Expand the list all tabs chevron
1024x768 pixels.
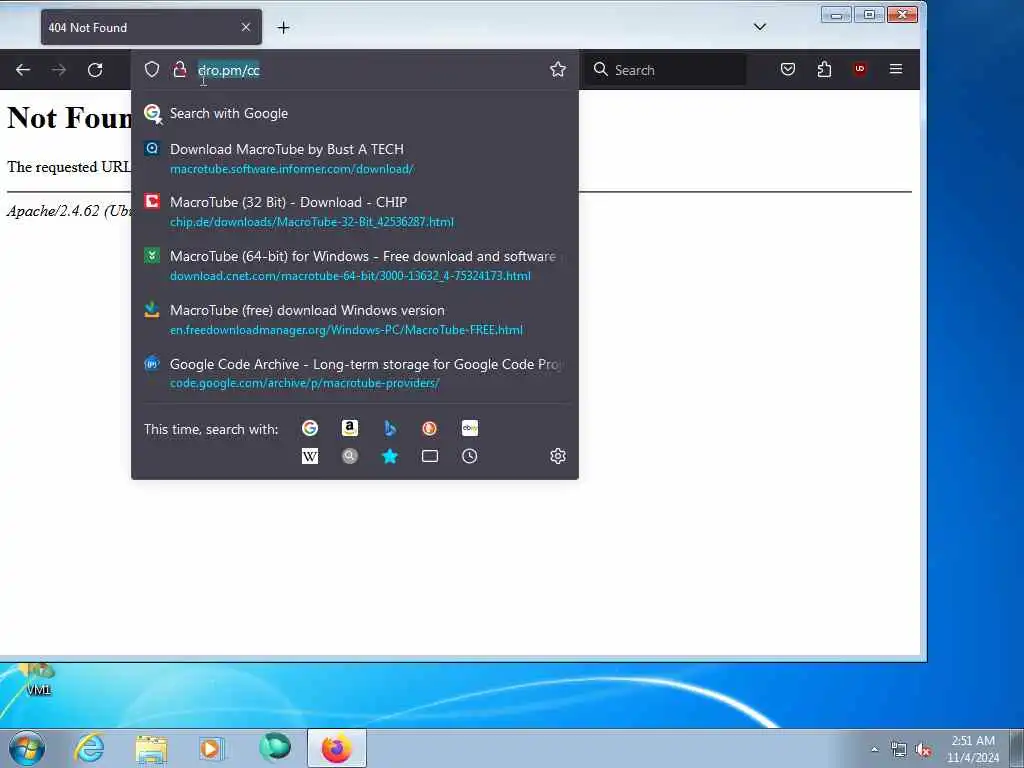[760, 27]
